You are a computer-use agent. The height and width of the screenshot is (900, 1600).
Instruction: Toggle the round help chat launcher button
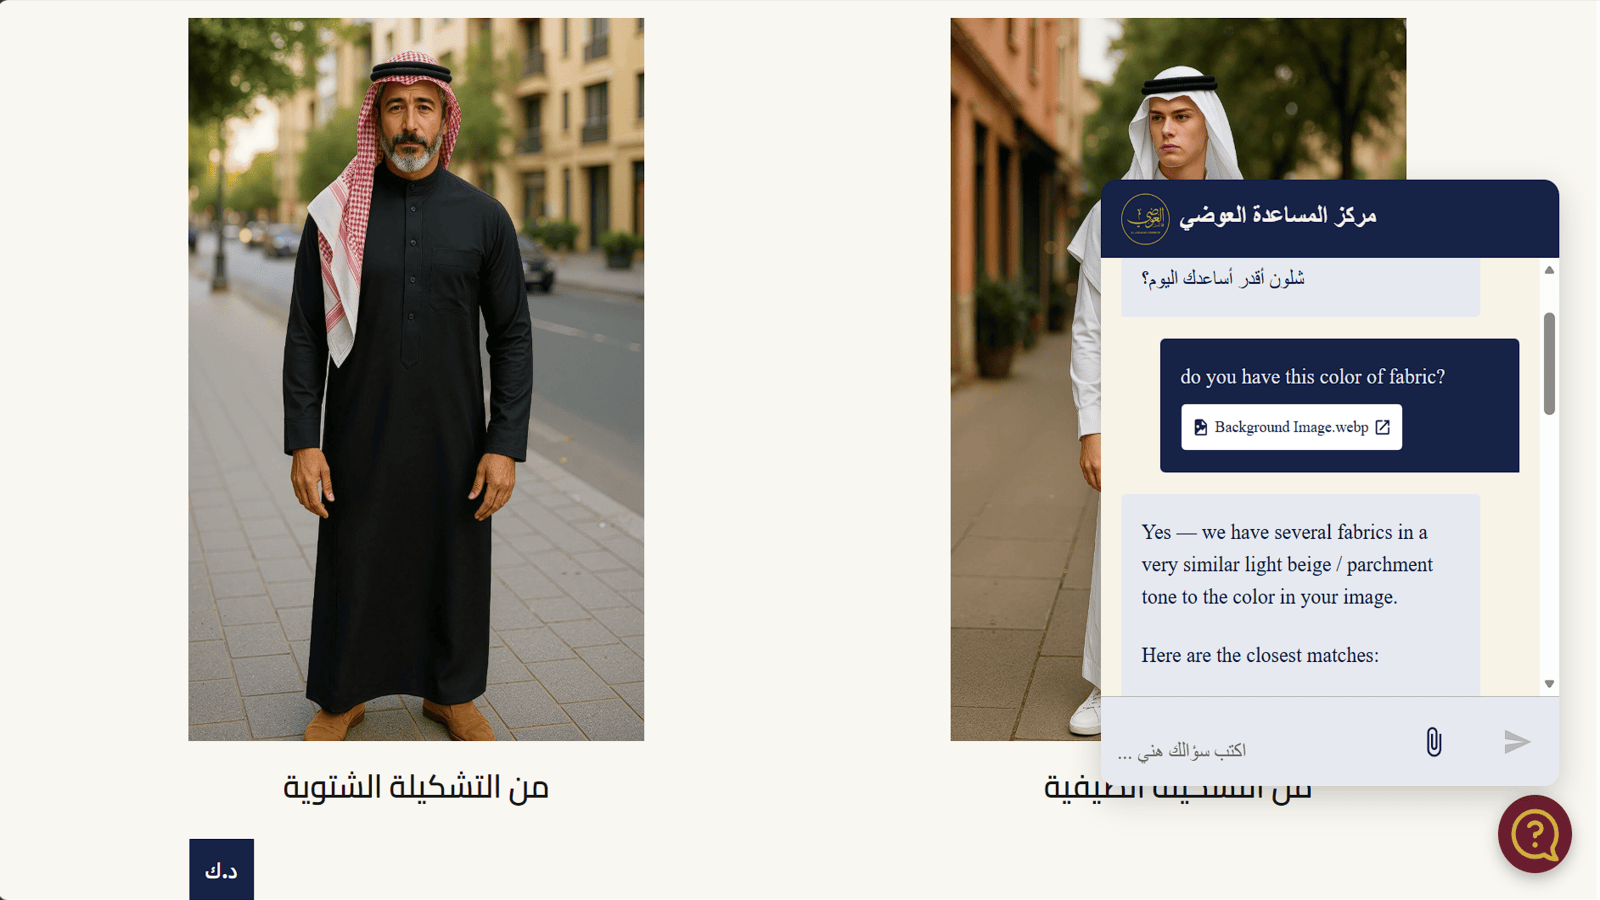coord(1534,834)
